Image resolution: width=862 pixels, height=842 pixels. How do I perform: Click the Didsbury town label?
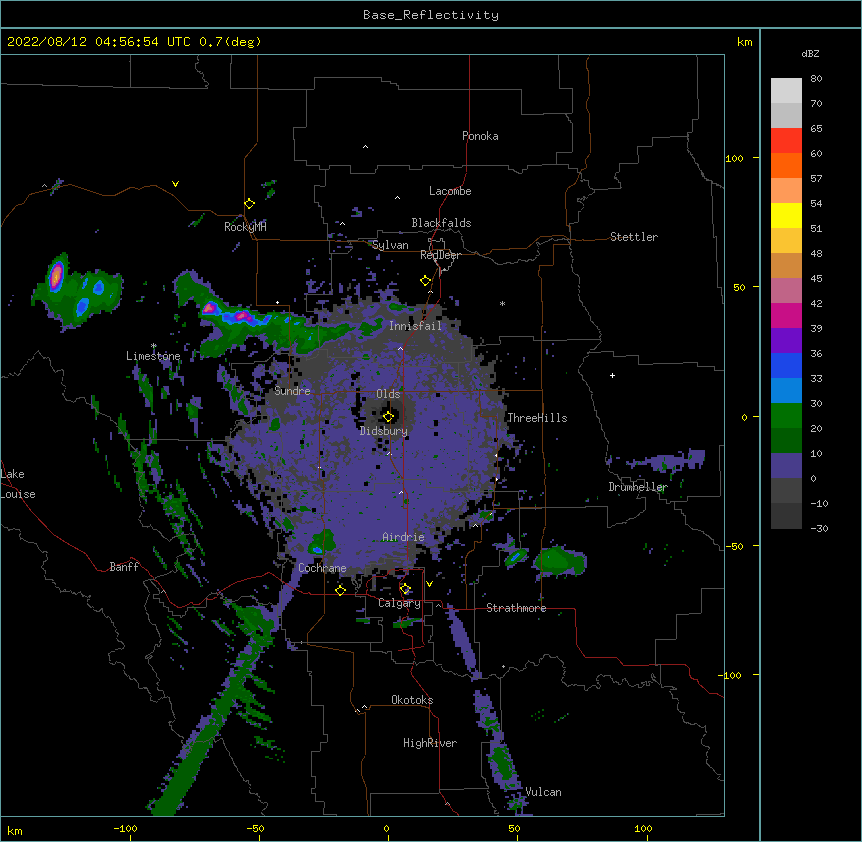pos(384,431)
